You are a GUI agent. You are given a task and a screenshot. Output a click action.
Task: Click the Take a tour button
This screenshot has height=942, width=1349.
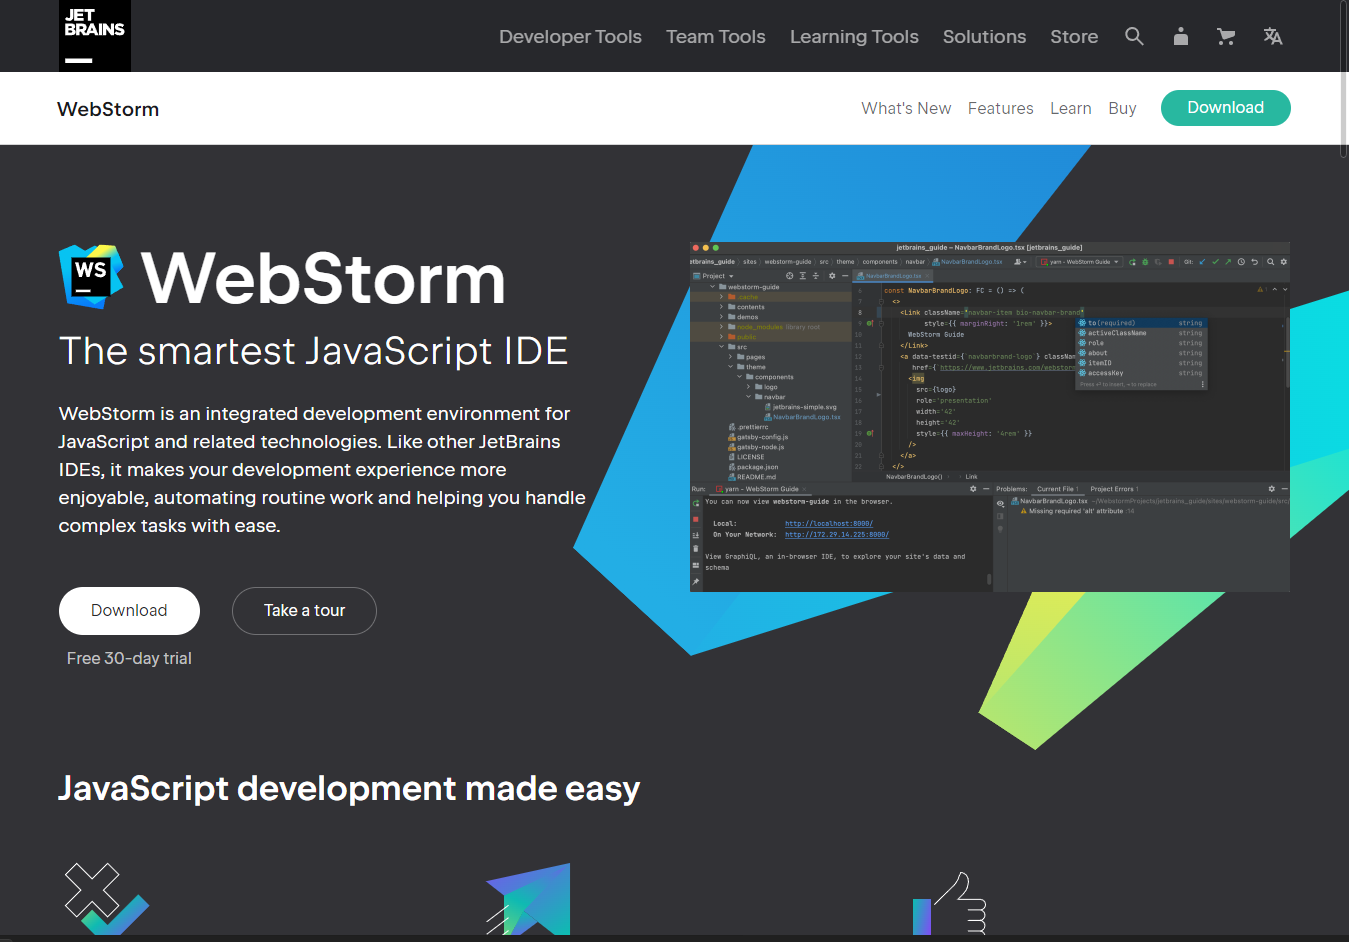coord(304,611)
